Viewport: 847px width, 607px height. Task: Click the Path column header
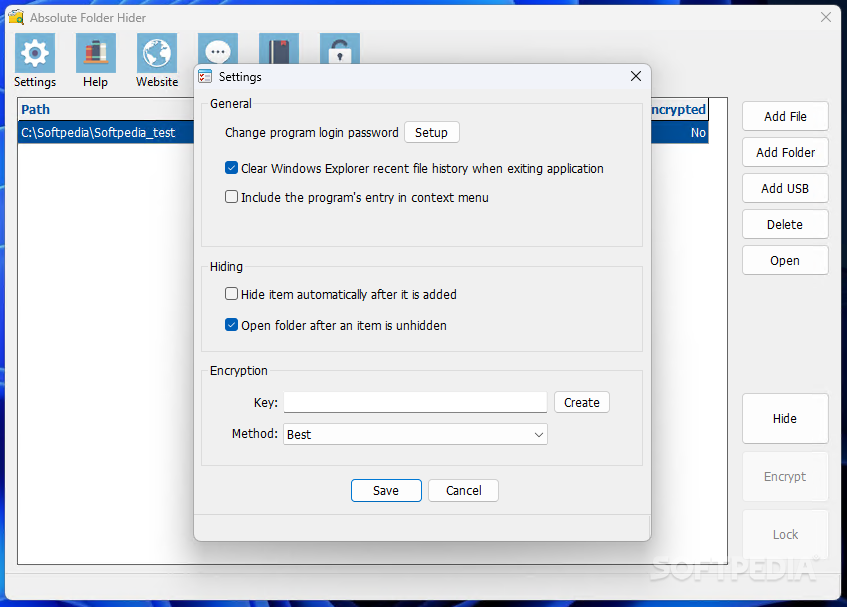(106, 110)
